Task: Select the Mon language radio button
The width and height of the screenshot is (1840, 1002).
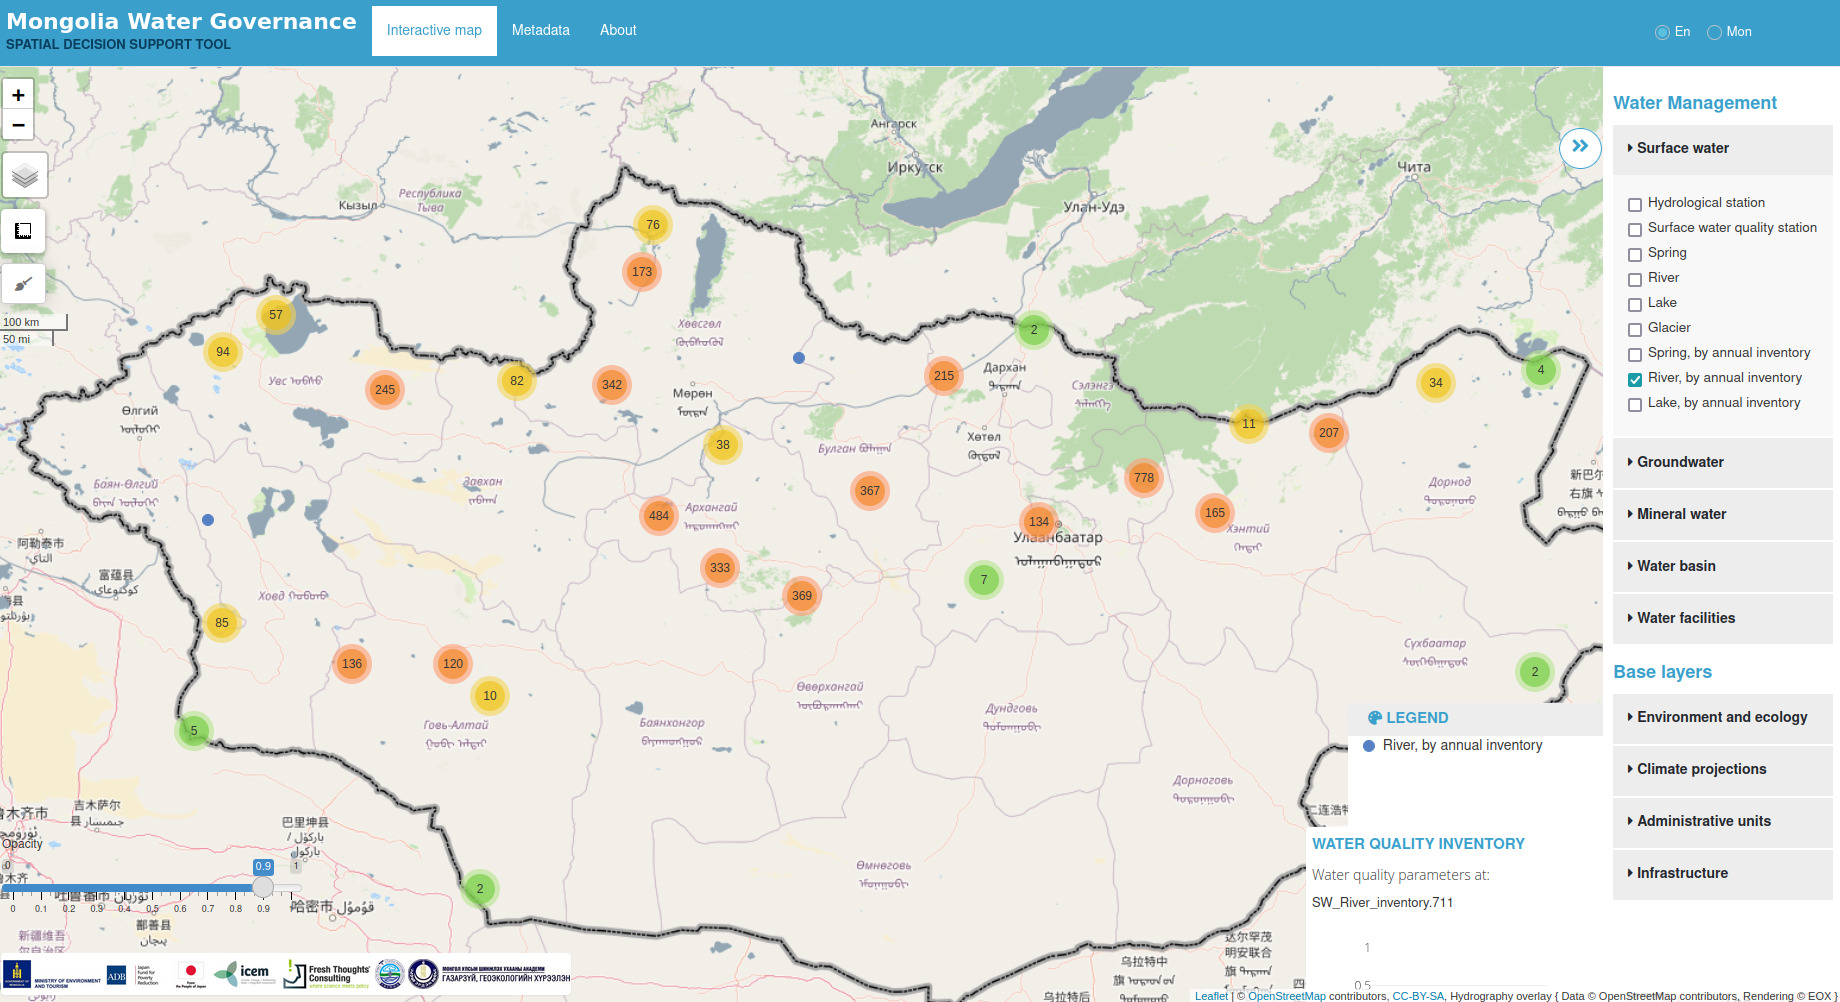Action: coord(1714,31)
